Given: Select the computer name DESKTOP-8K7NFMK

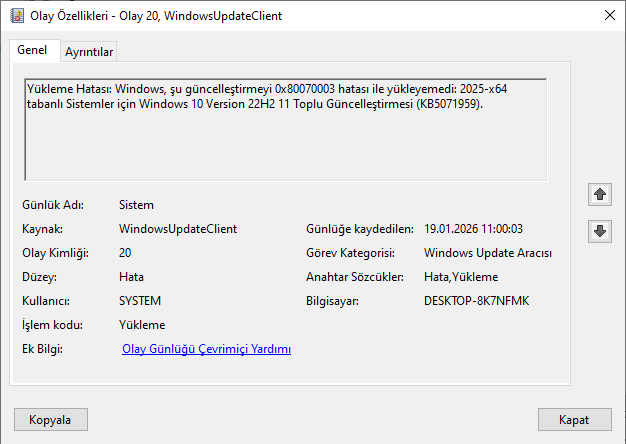Looking at the screenshot, I should point(476,301).
